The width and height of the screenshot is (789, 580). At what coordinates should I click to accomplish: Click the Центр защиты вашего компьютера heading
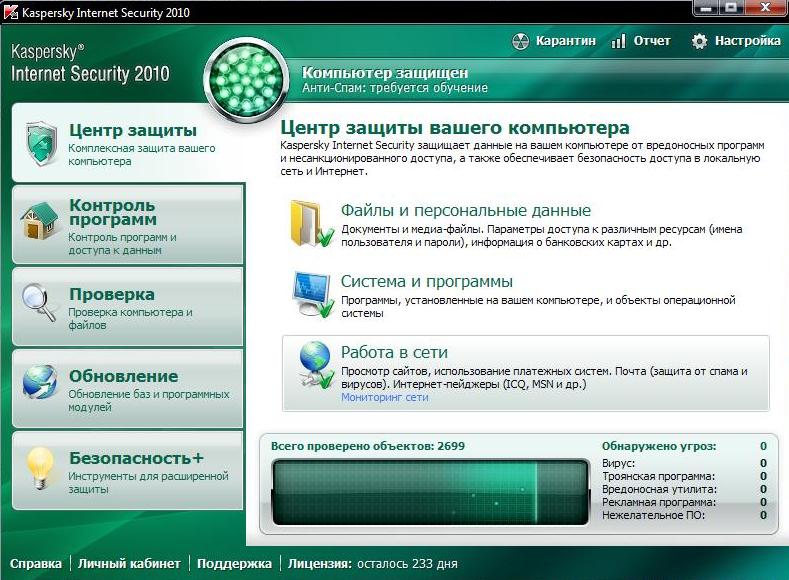(x=455, y=128)
